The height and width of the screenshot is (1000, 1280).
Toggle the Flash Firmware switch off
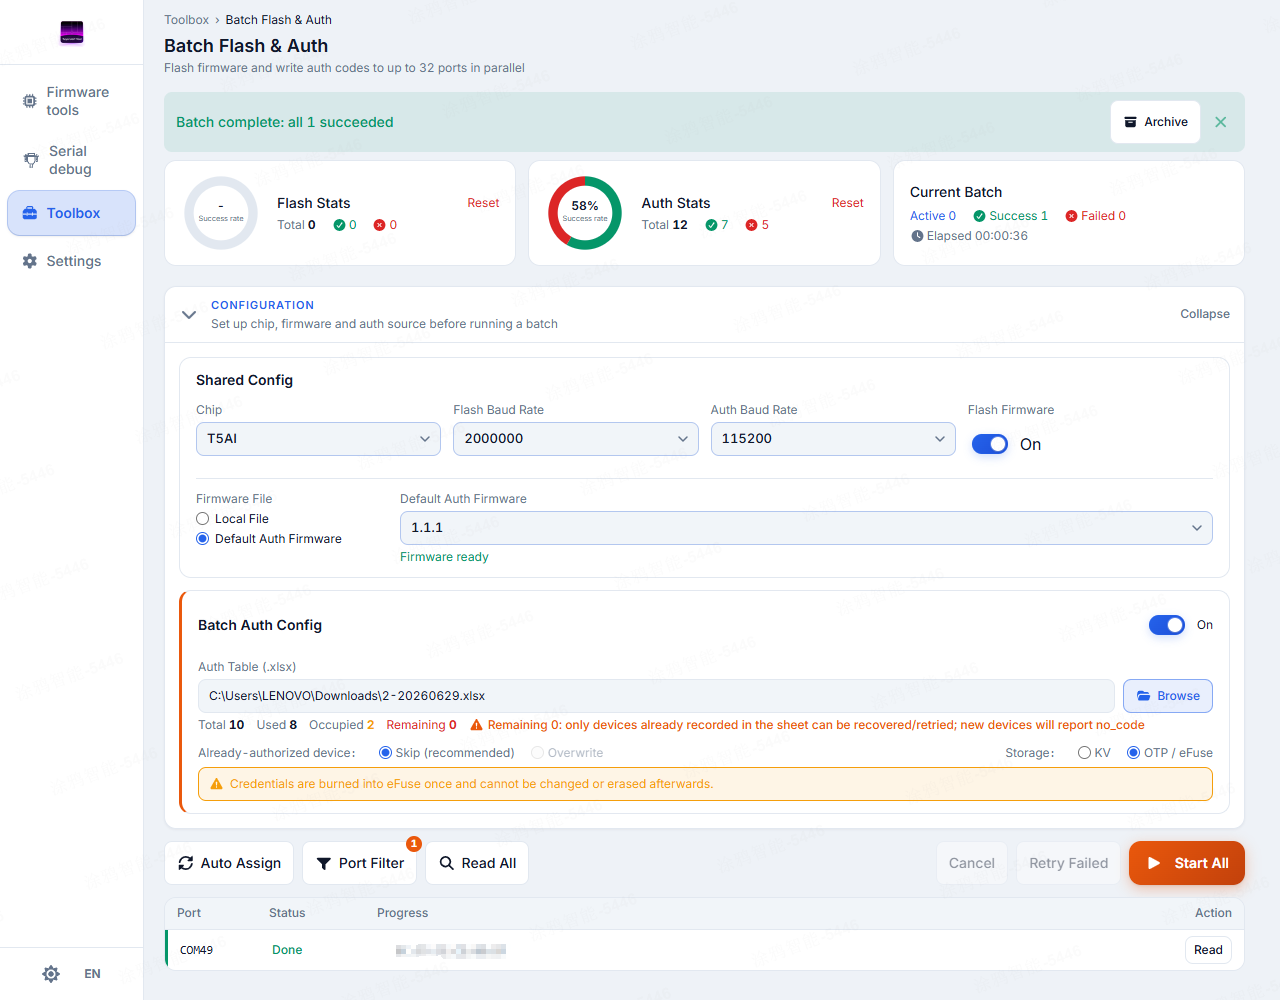[990, 444]
